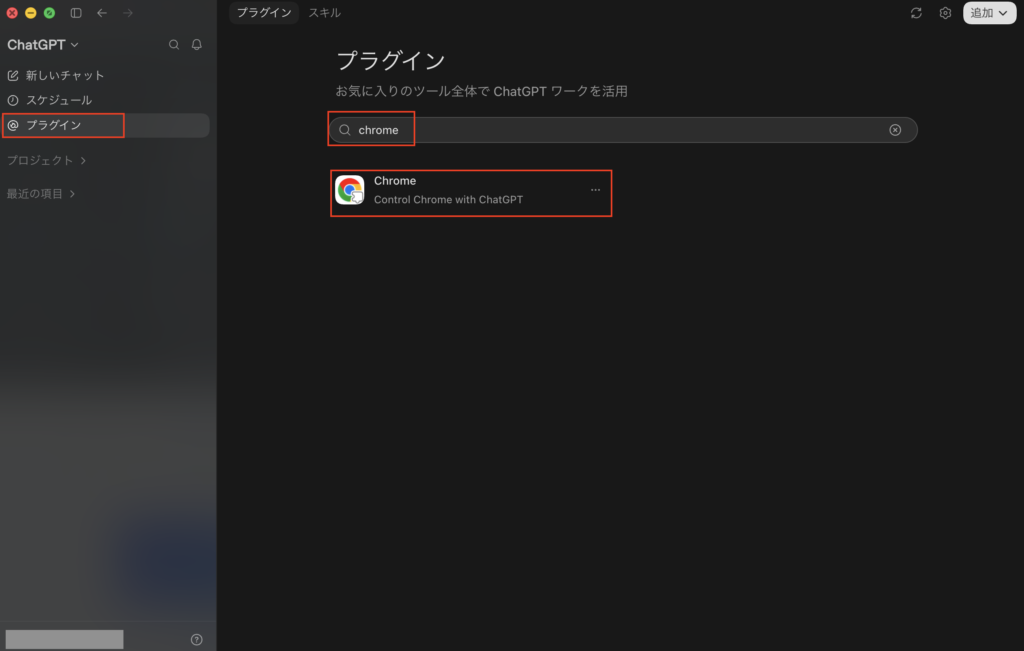Open search in the sidebar header

point(174,44)
